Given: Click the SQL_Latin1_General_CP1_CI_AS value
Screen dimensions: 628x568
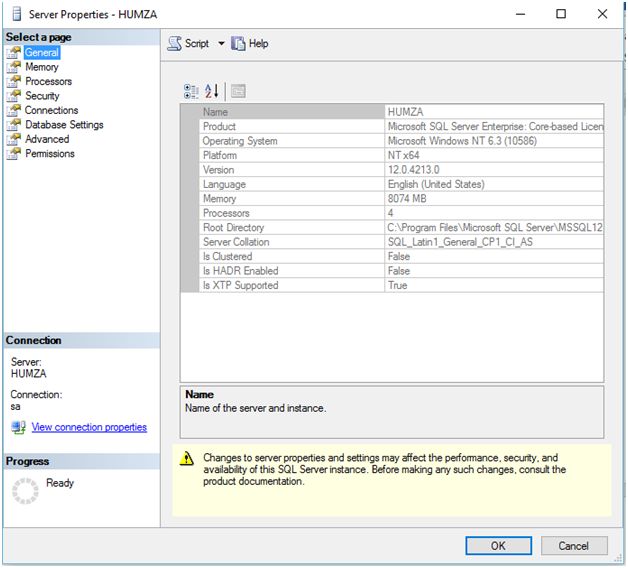Looking at the screenshot, I should click(494, 242).
